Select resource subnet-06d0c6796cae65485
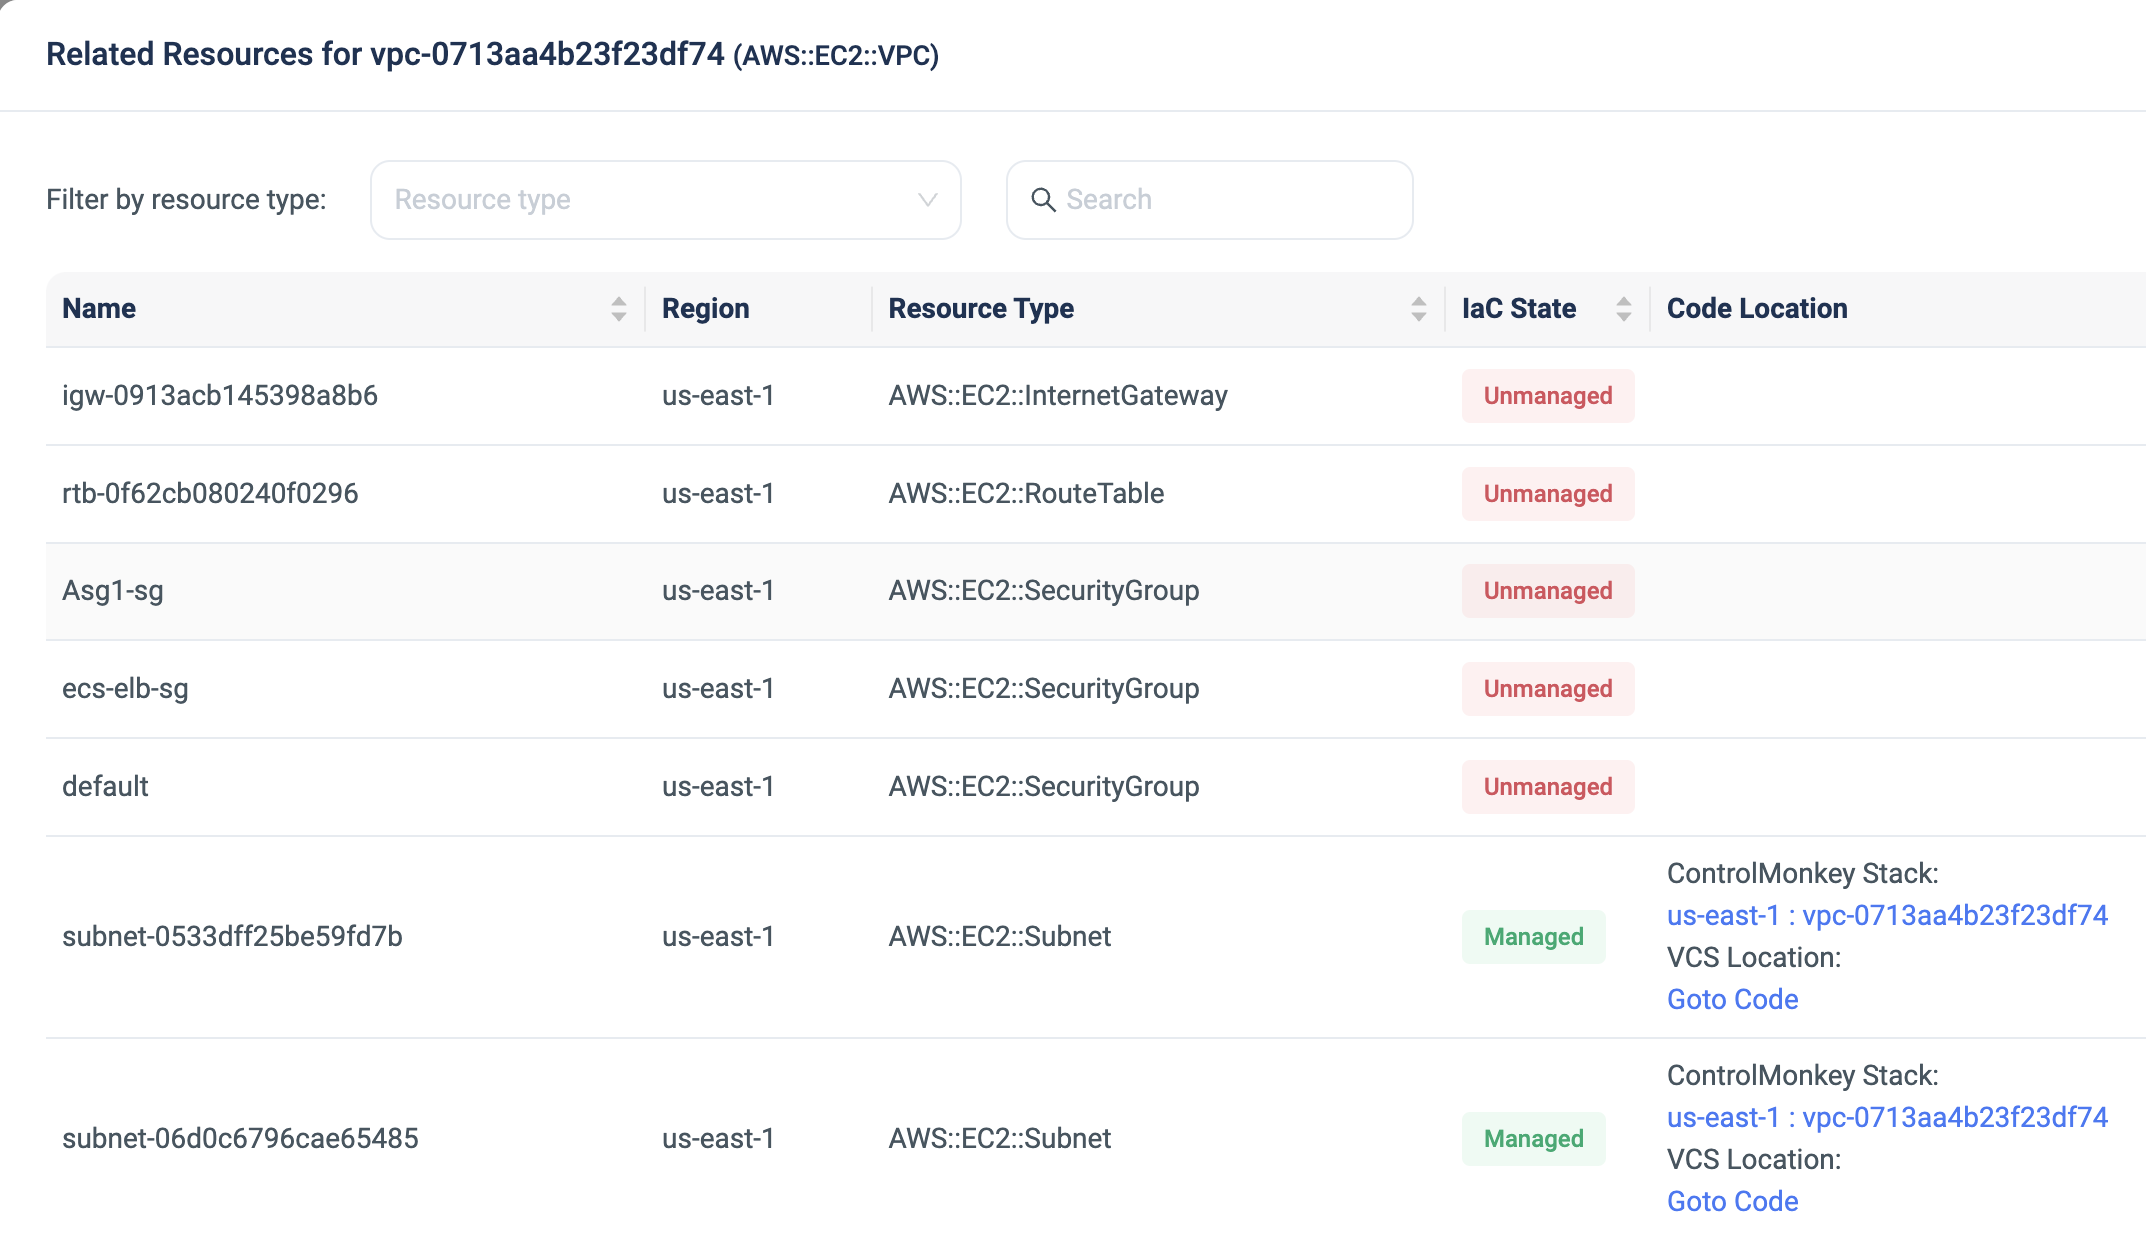Image resolution: width=2146 pixels, height=1234 pixels. [x=240, y=1139]
